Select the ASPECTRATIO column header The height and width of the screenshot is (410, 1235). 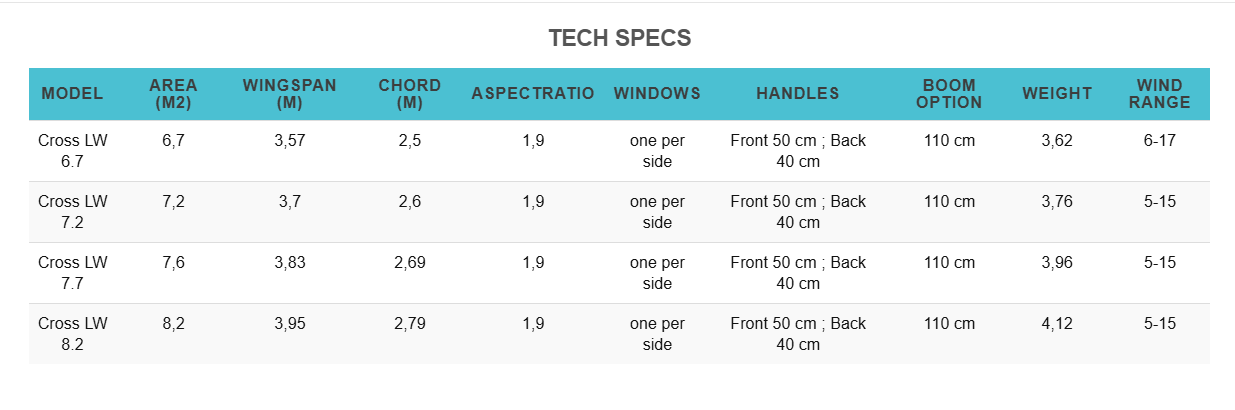533,94
